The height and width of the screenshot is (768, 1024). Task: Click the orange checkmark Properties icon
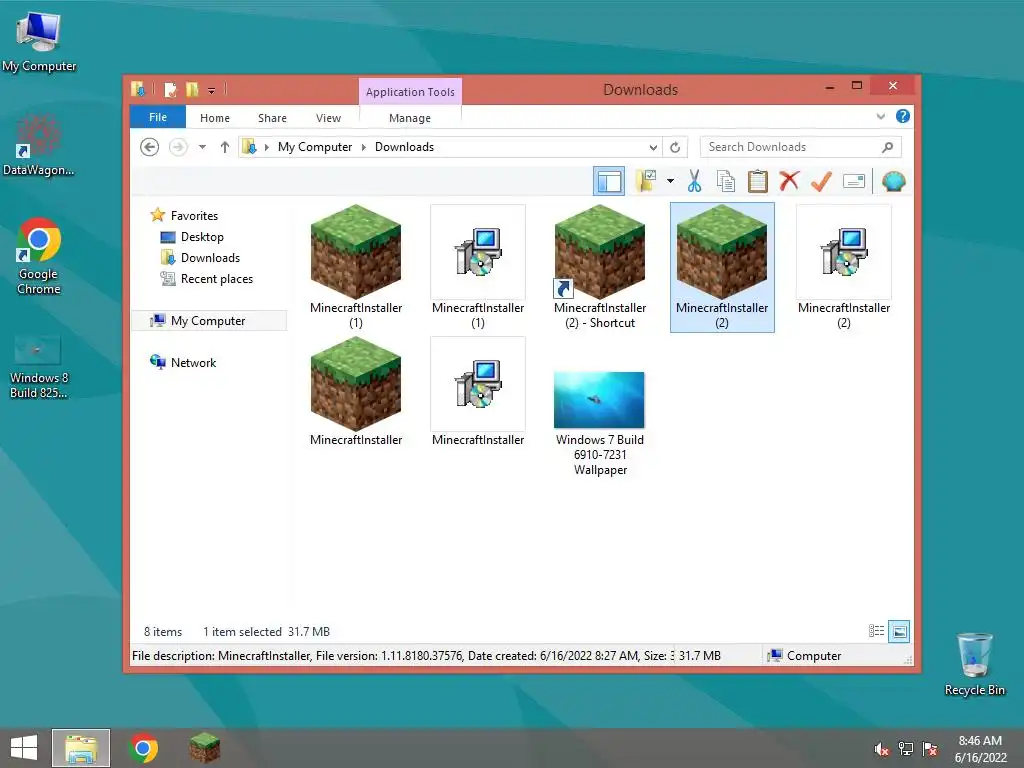821,181
